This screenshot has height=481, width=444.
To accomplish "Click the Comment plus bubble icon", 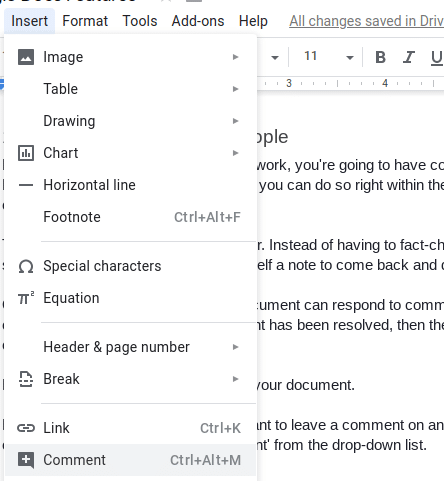I will point(26,460).
